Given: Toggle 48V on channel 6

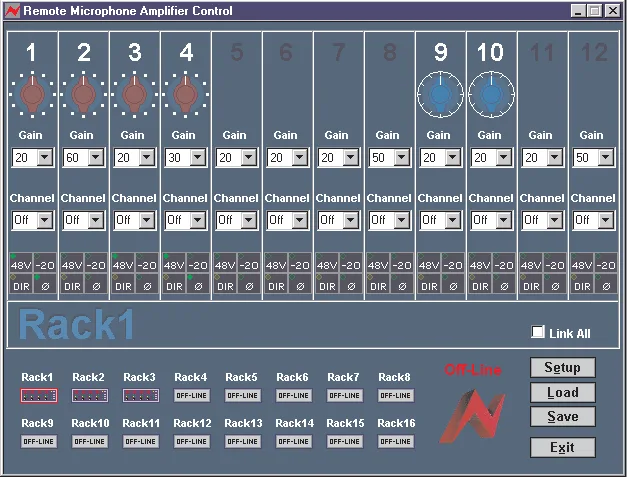Looking at the screenshot, I should [x=276, y=262].
